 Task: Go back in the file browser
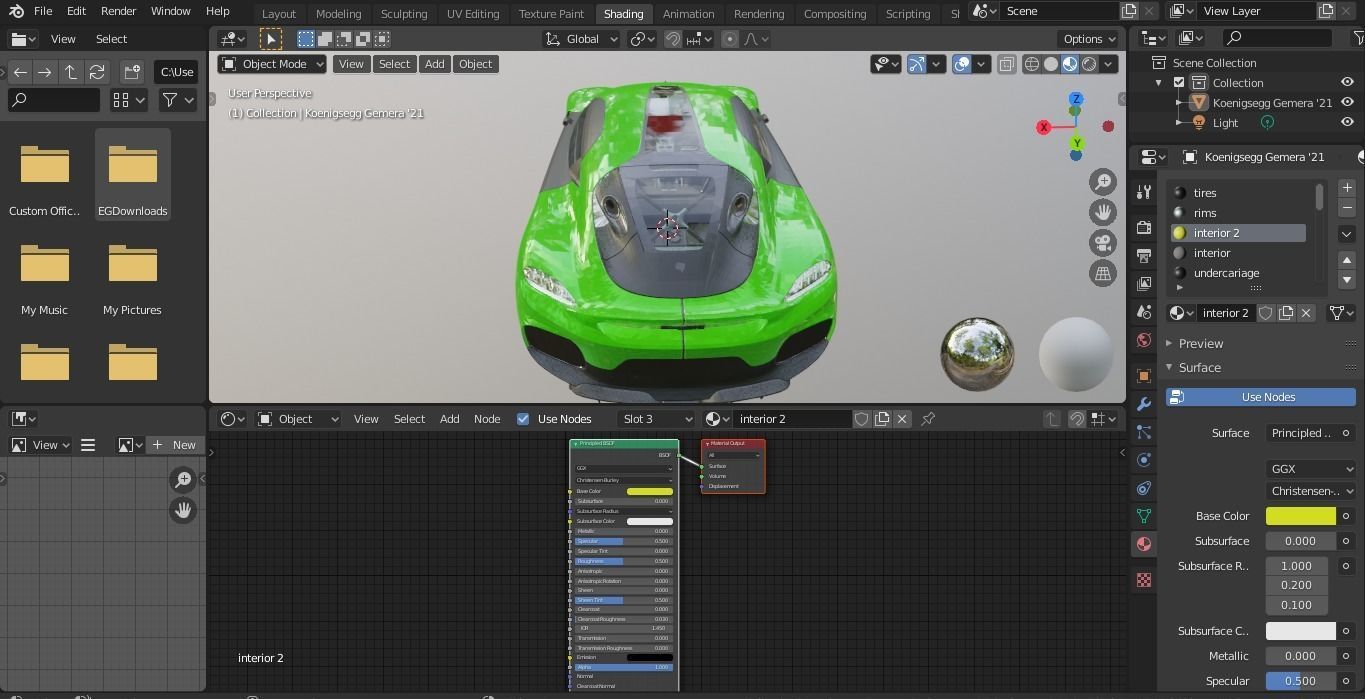tap(20, 72)
